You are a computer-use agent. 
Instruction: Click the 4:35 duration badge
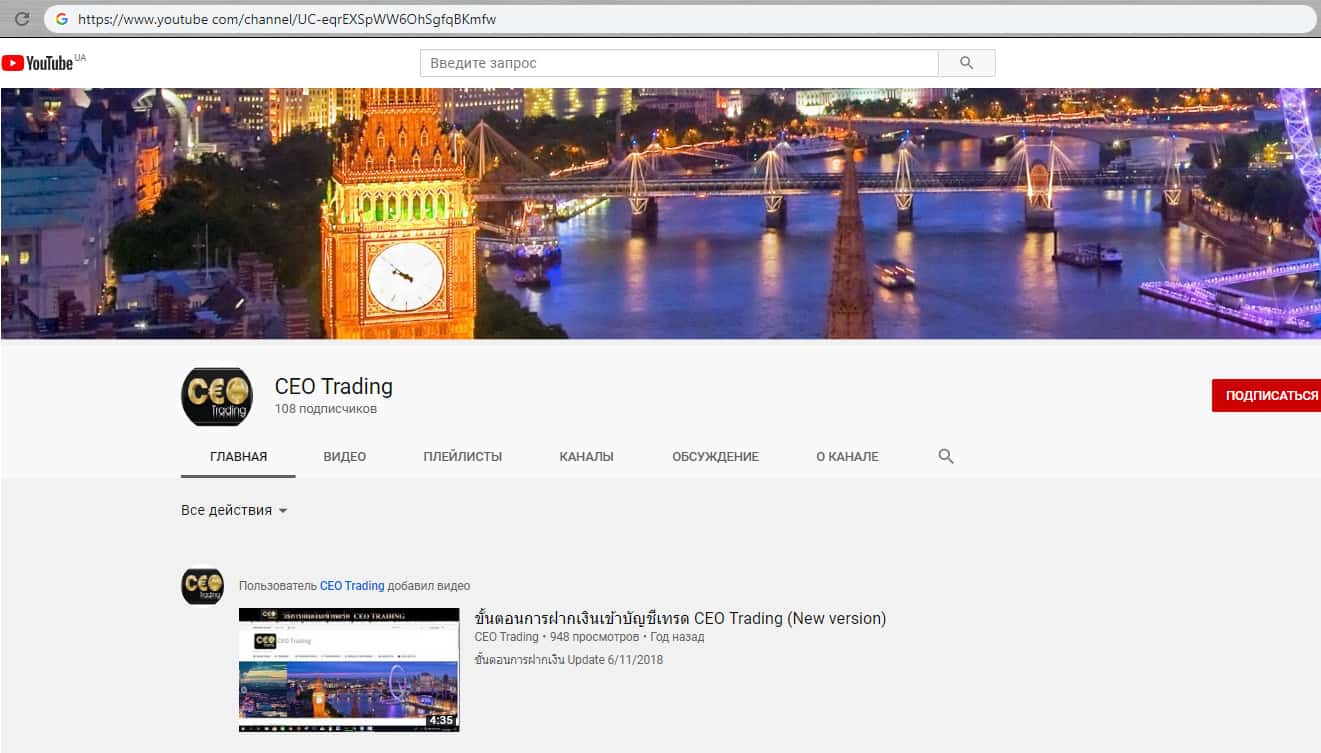tap(441, 720)
